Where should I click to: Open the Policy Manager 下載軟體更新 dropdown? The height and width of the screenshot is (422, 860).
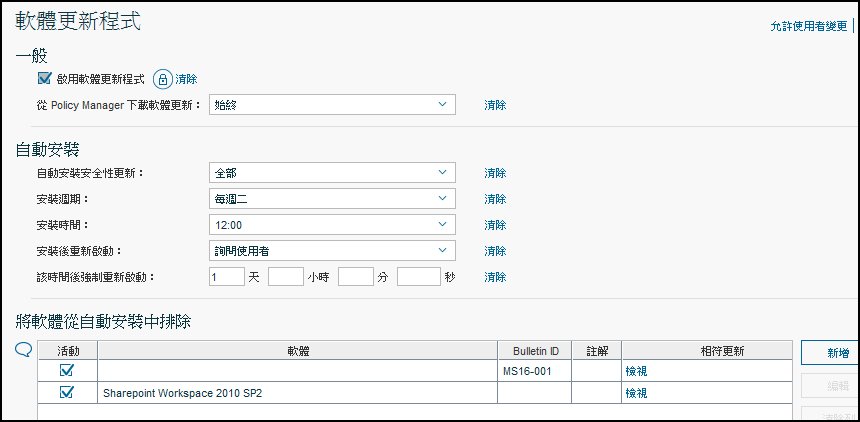pos(332,105)
